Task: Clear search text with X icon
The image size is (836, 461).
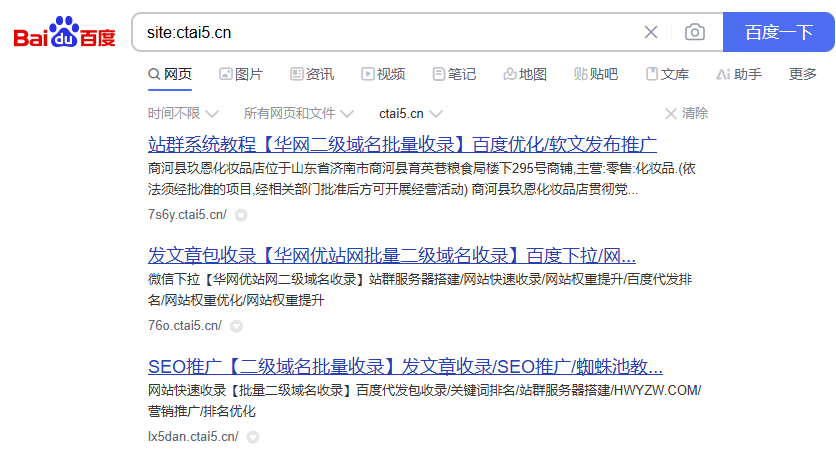Action: click(650, 33)
